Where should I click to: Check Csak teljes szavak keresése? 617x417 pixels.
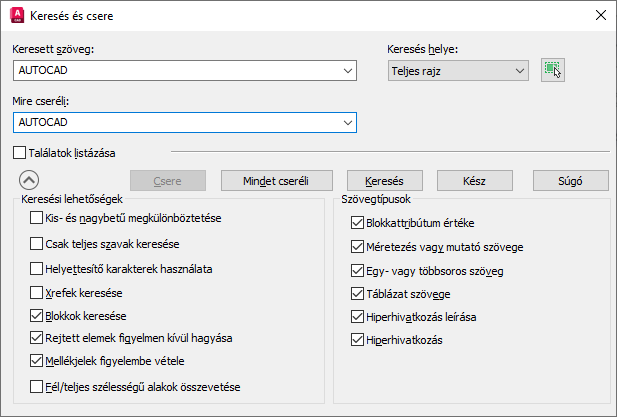(37, 243)
